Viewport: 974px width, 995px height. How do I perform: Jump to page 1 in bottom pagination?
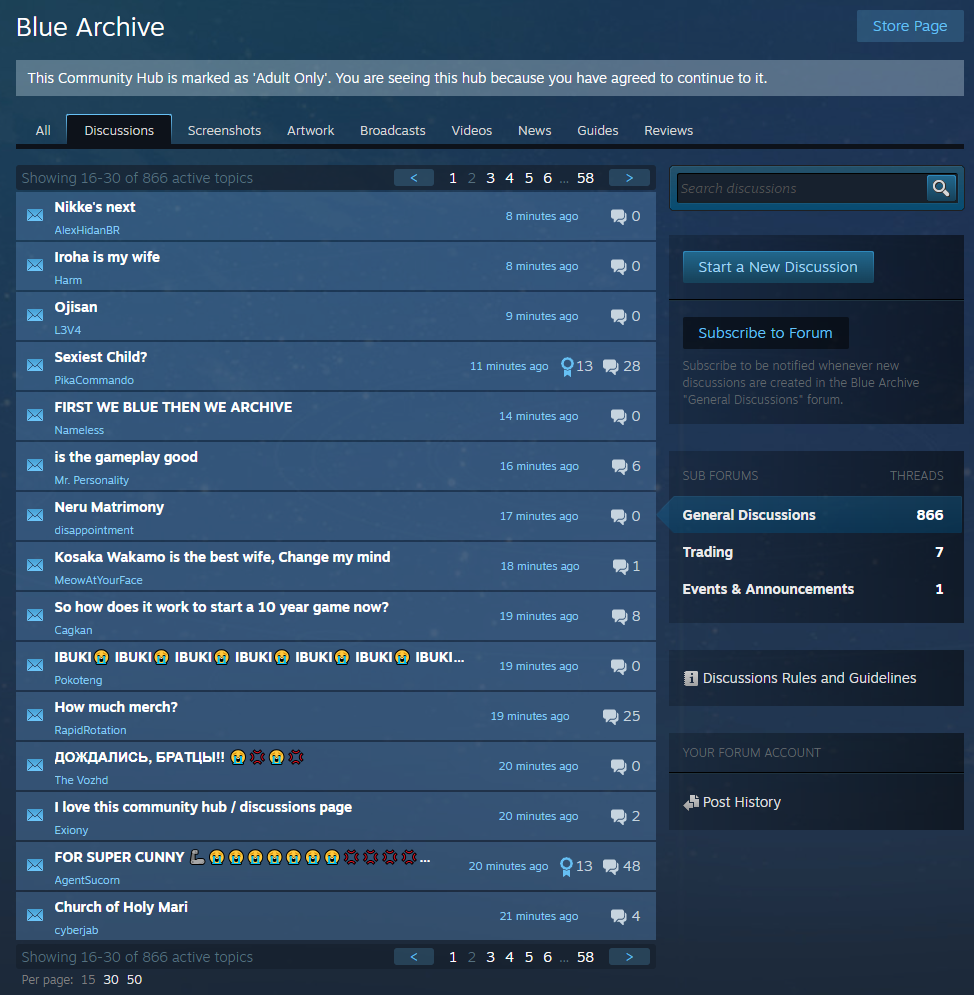point(452,957)
